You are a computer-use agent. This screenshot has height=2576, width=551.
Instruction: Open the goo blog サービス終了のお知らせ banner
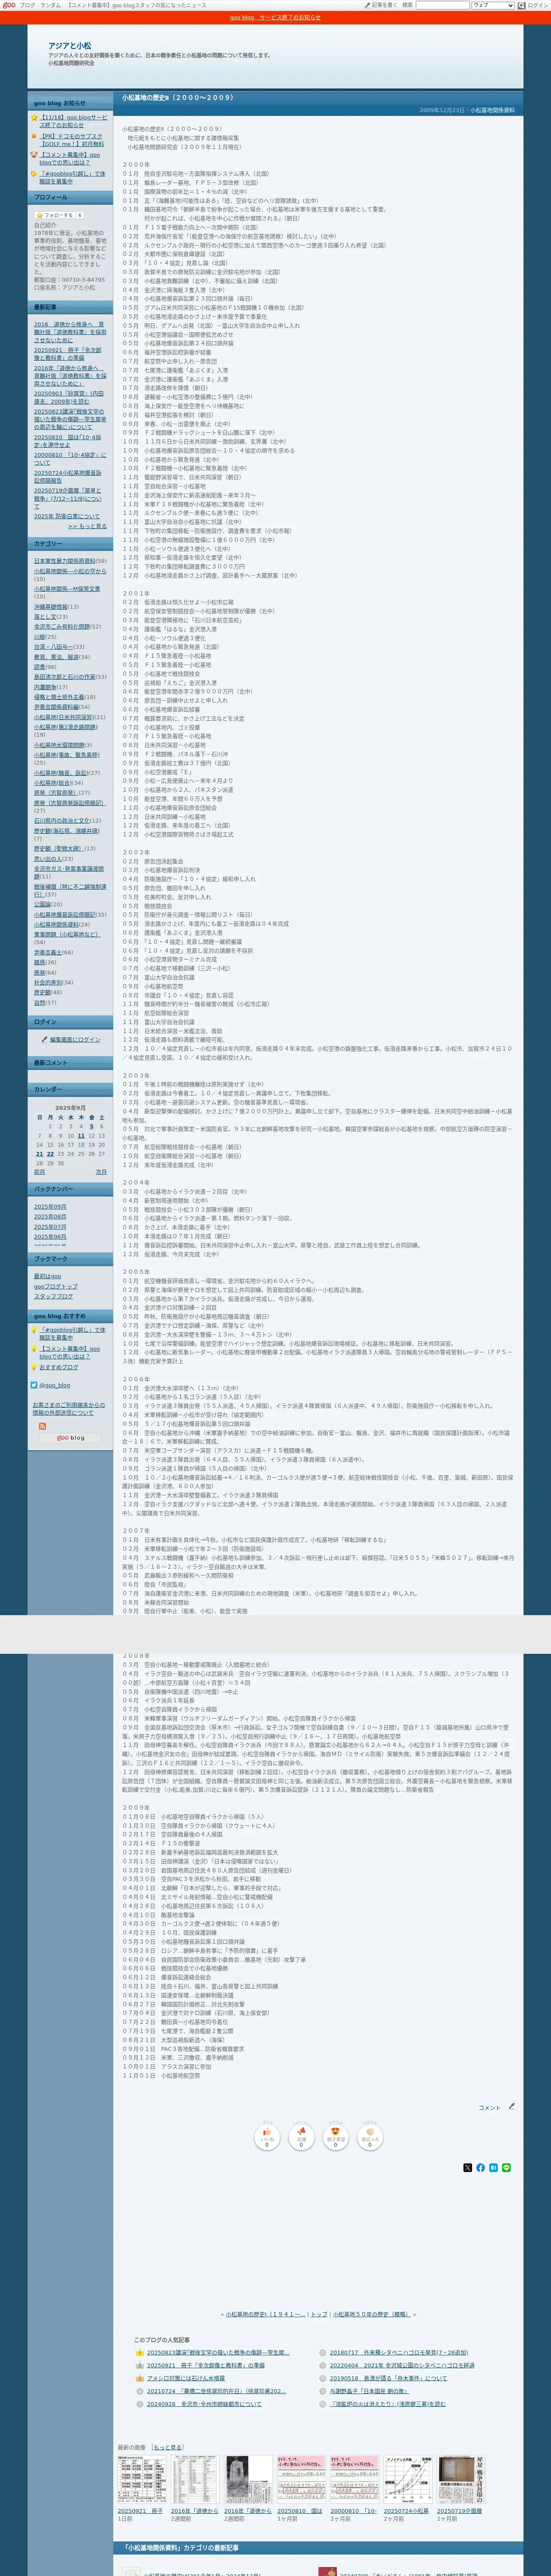[275, 17]
